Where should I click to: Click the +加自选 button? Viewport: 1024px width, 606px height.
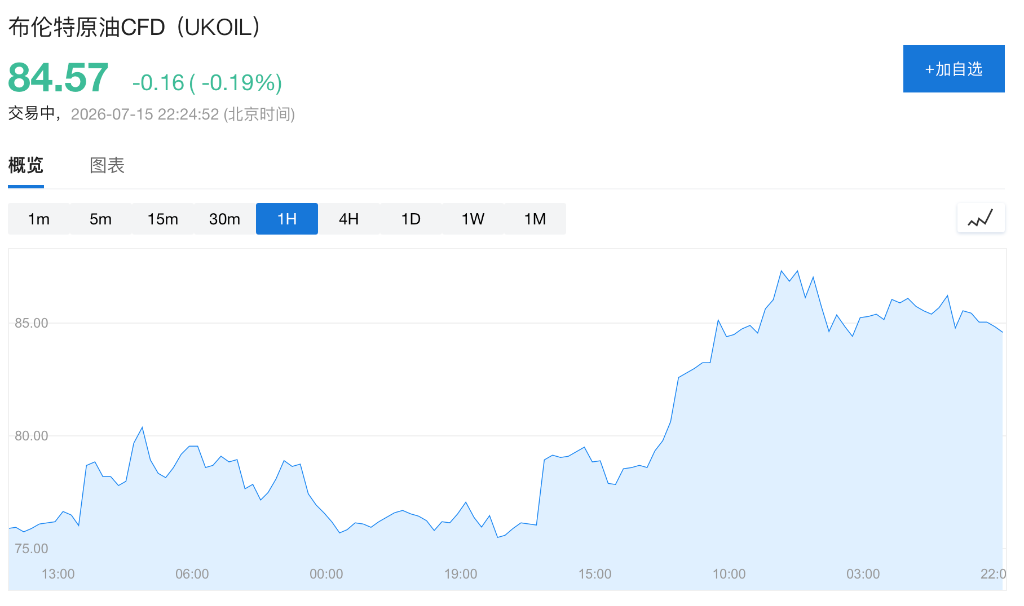click(953, 69)
